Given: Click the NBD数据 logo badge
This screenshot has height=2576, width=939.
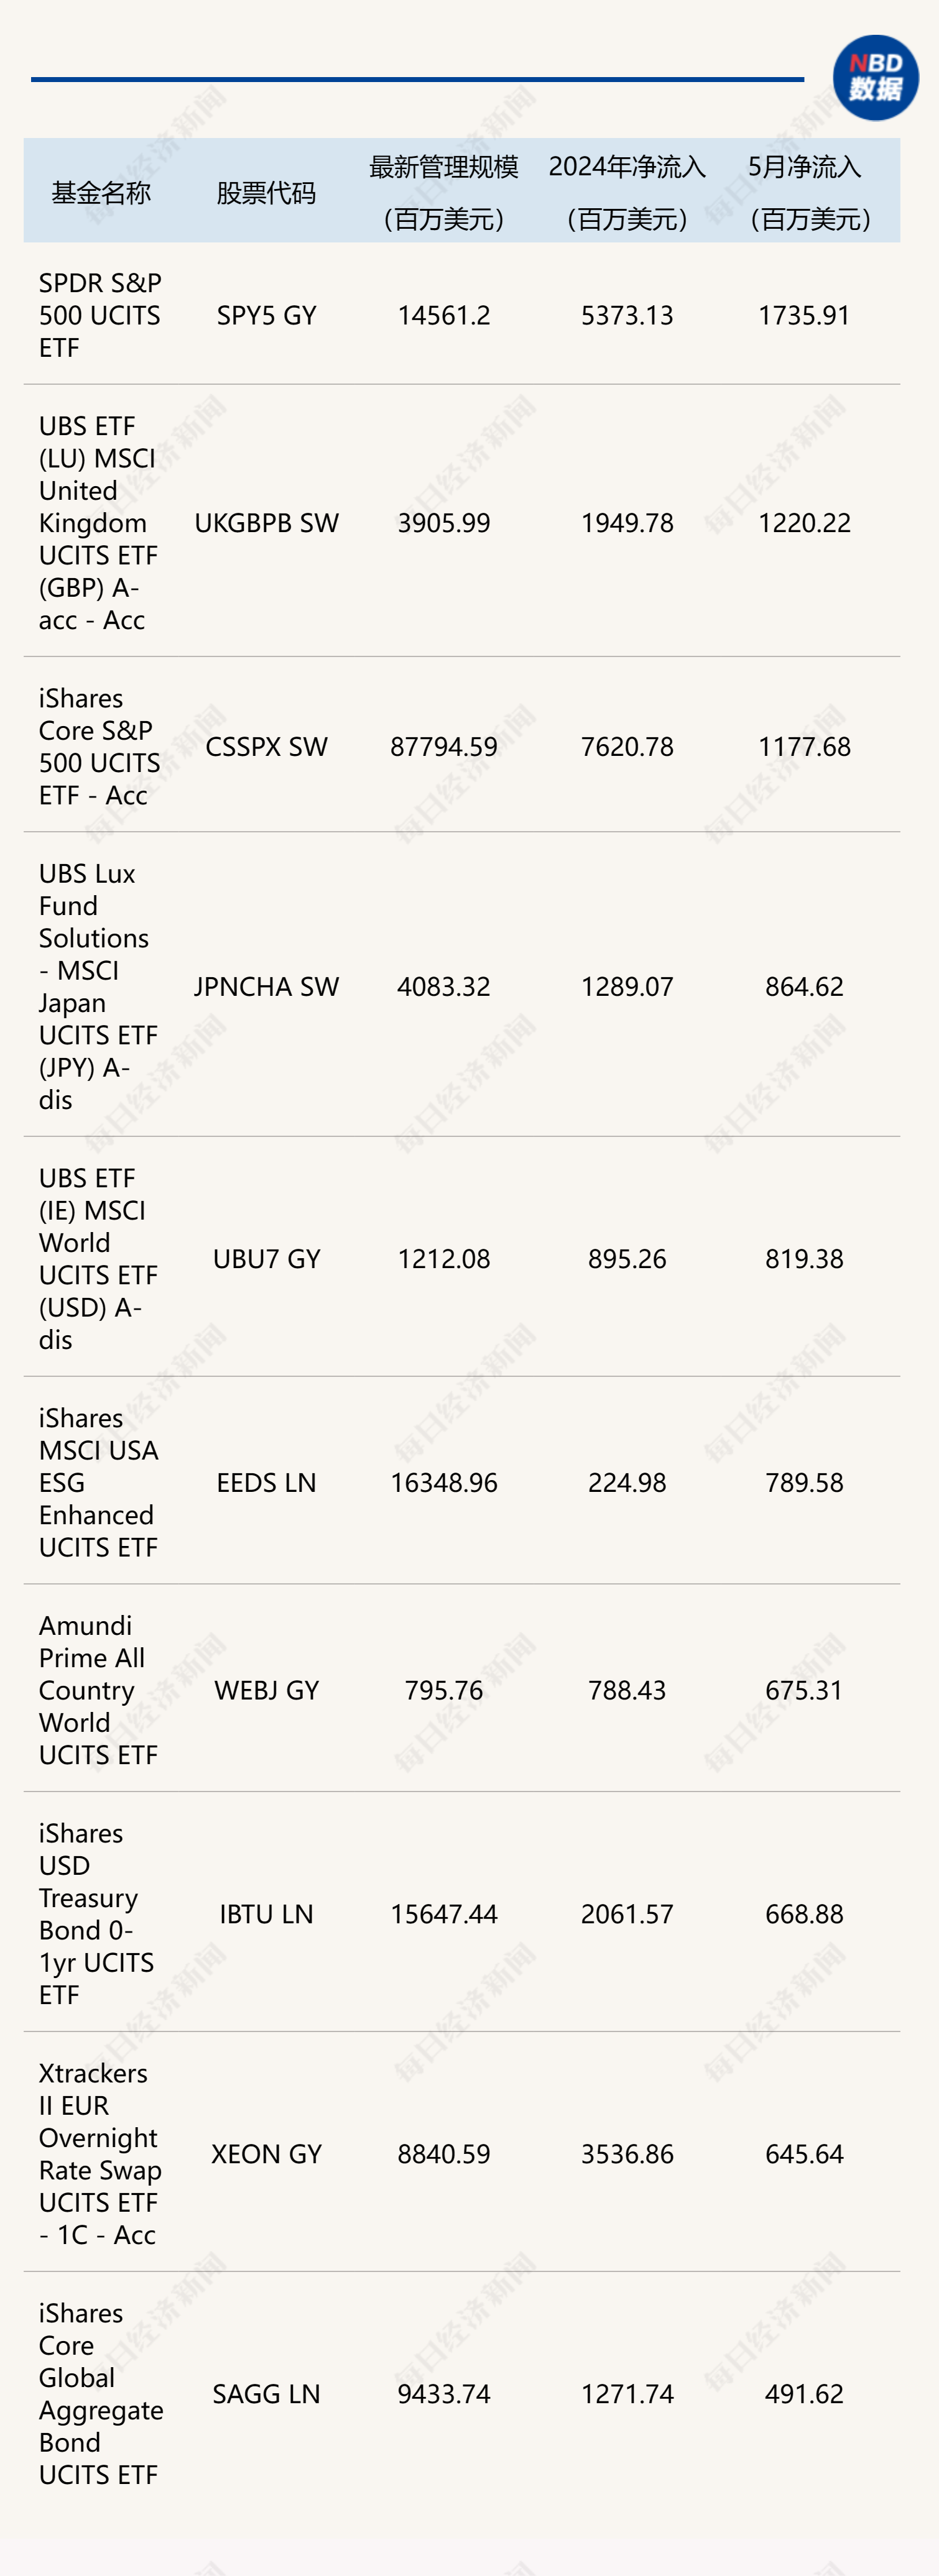Looking at the screenshot, I should point(875,78).
